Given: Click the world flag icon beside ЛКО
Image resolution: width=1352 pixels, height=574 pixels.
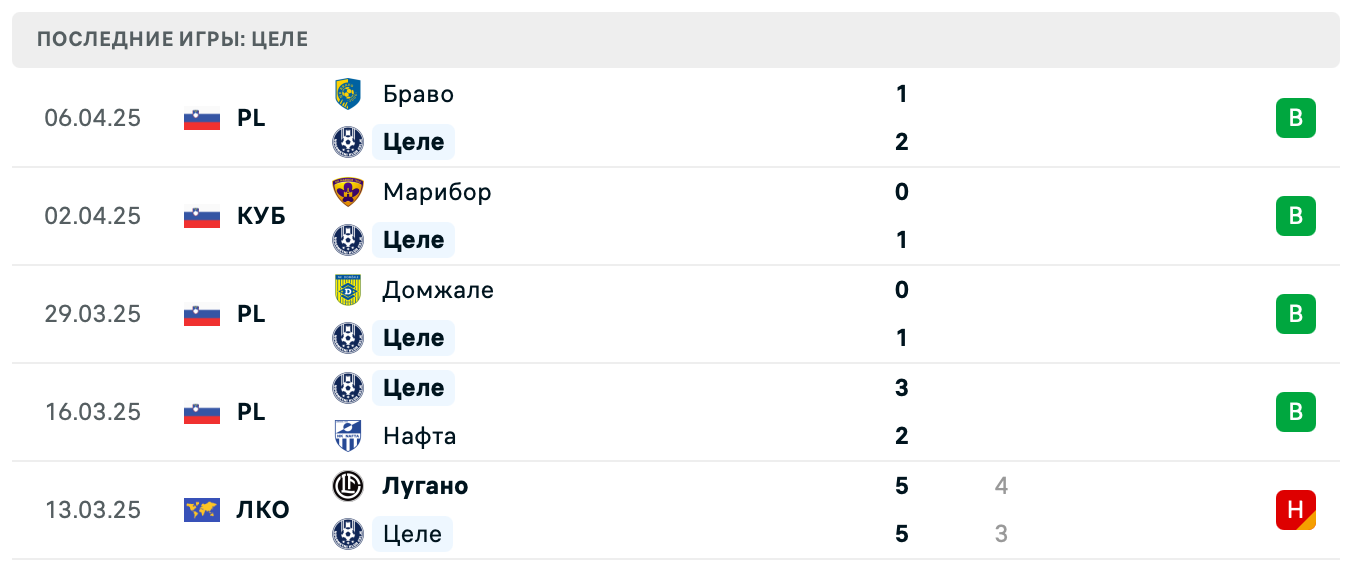Looking at the screenshot, I should click(x=202, y=510).
